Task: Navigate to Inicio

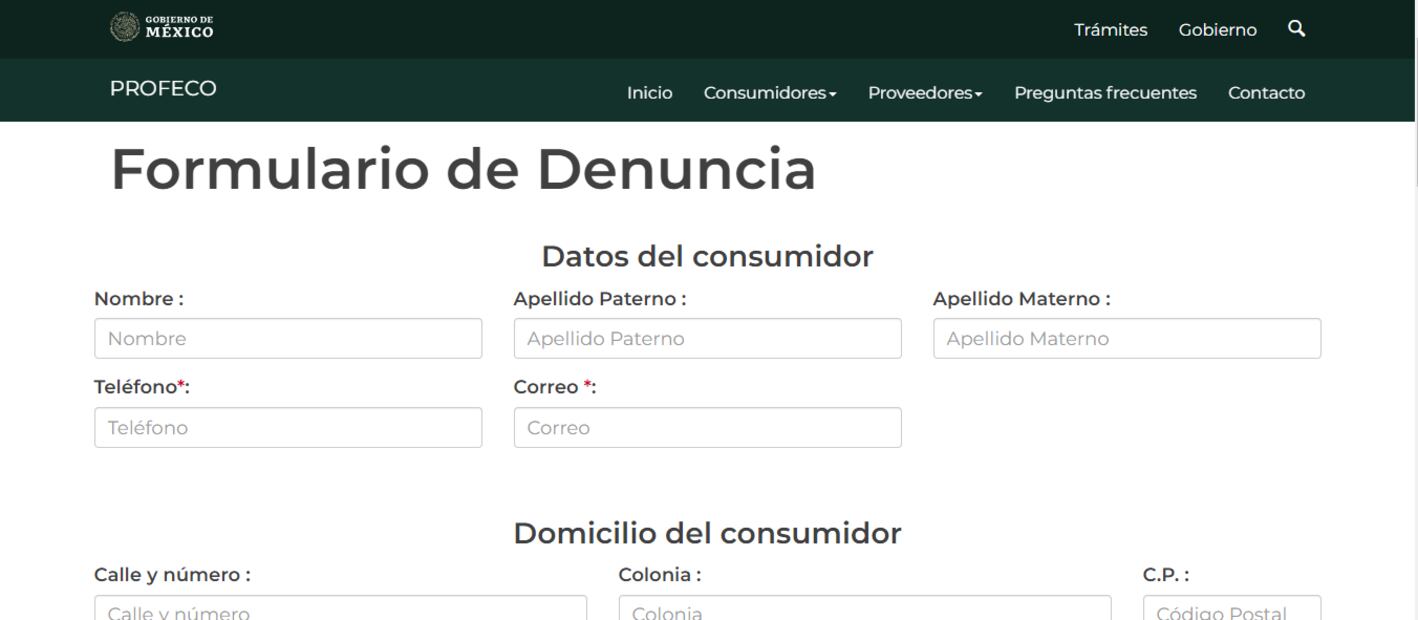Action: (649, 93)
